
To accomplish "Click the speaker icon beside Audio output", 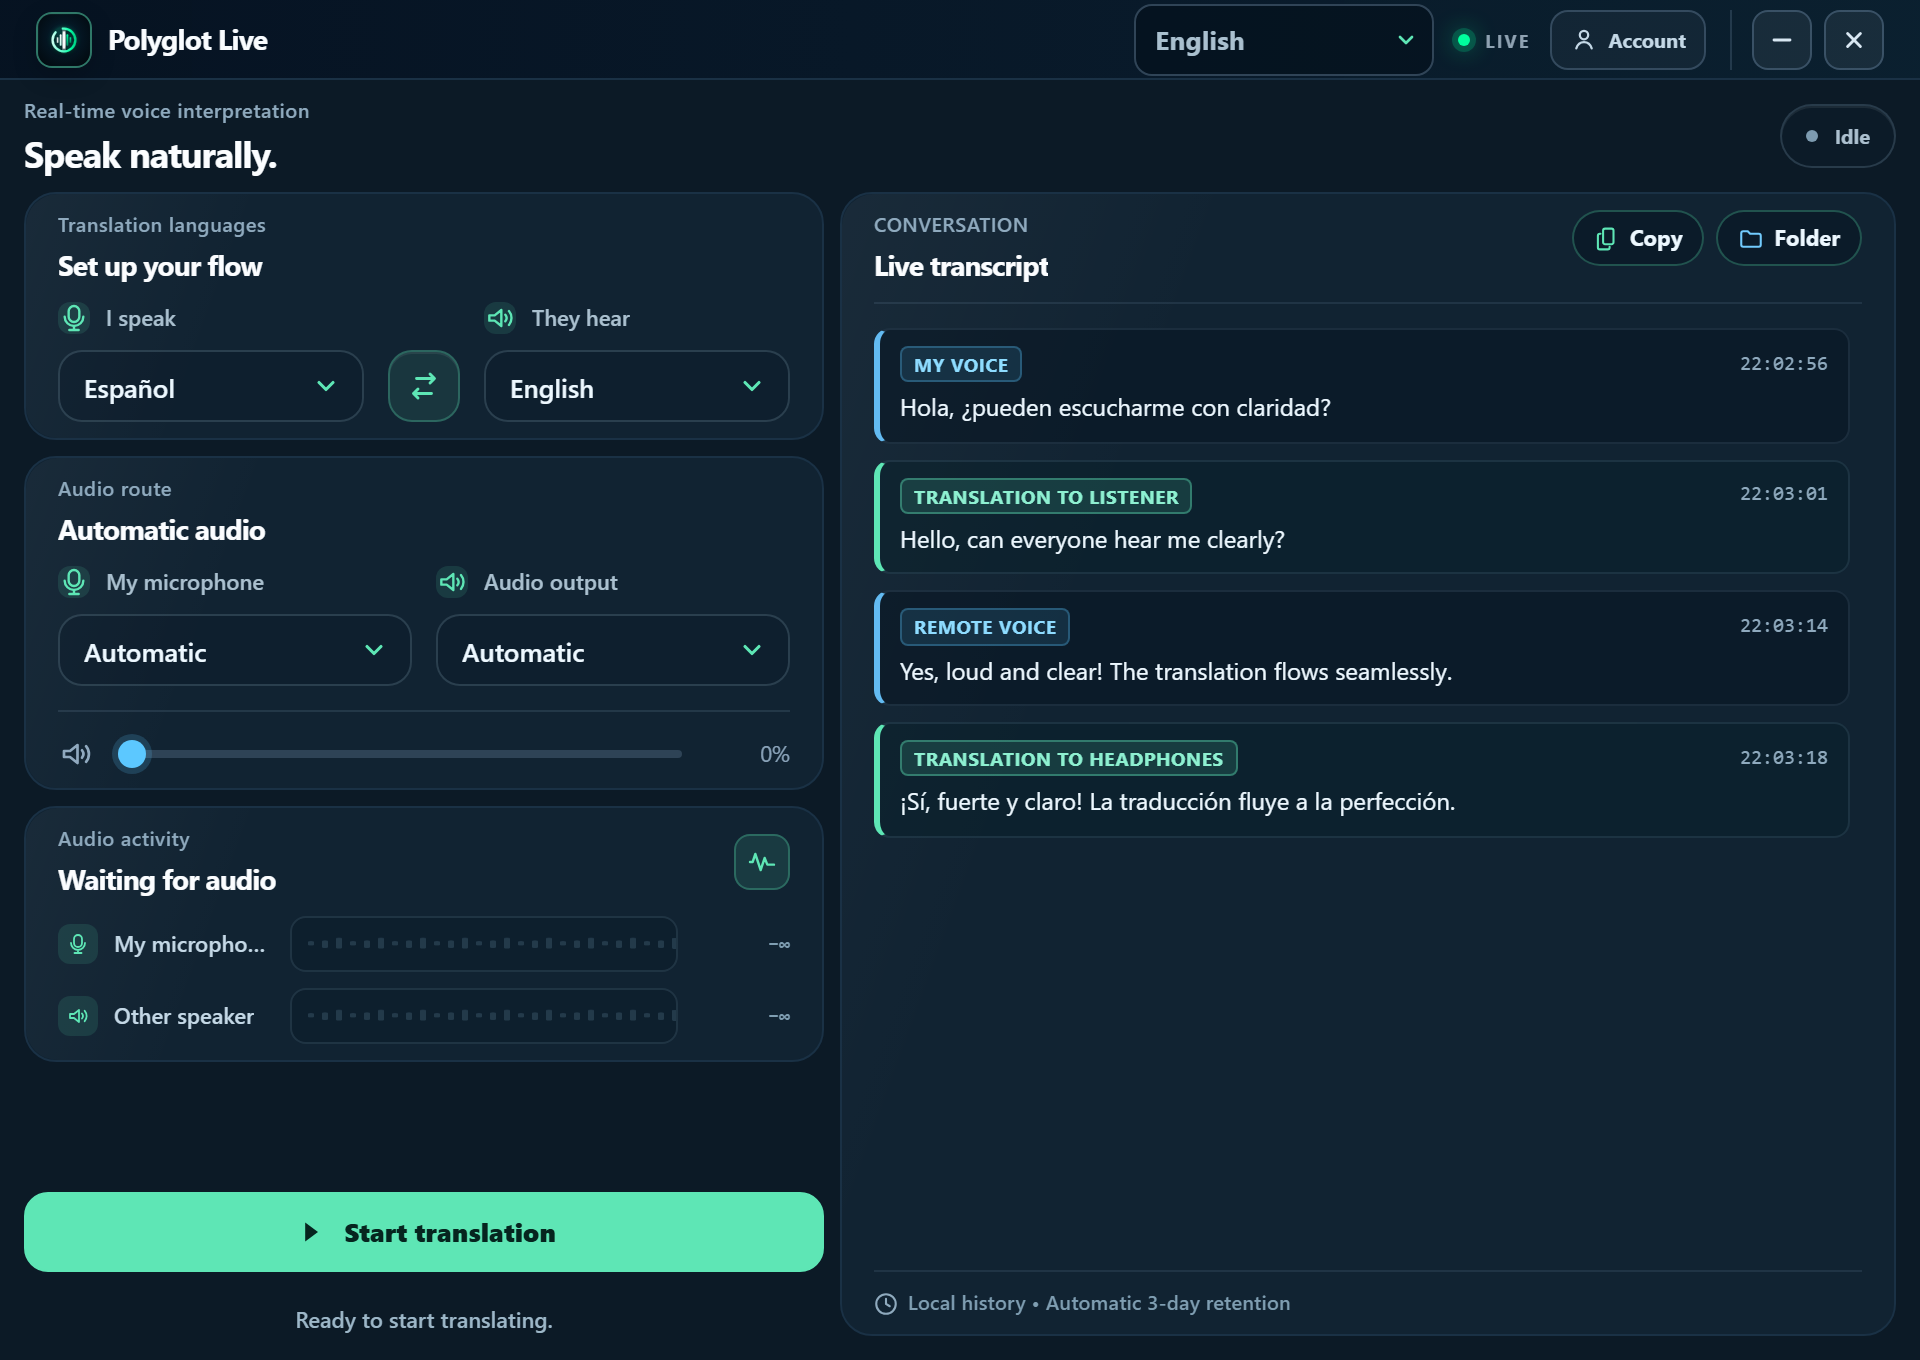I will pyautogui.click(x=452, y=582).
